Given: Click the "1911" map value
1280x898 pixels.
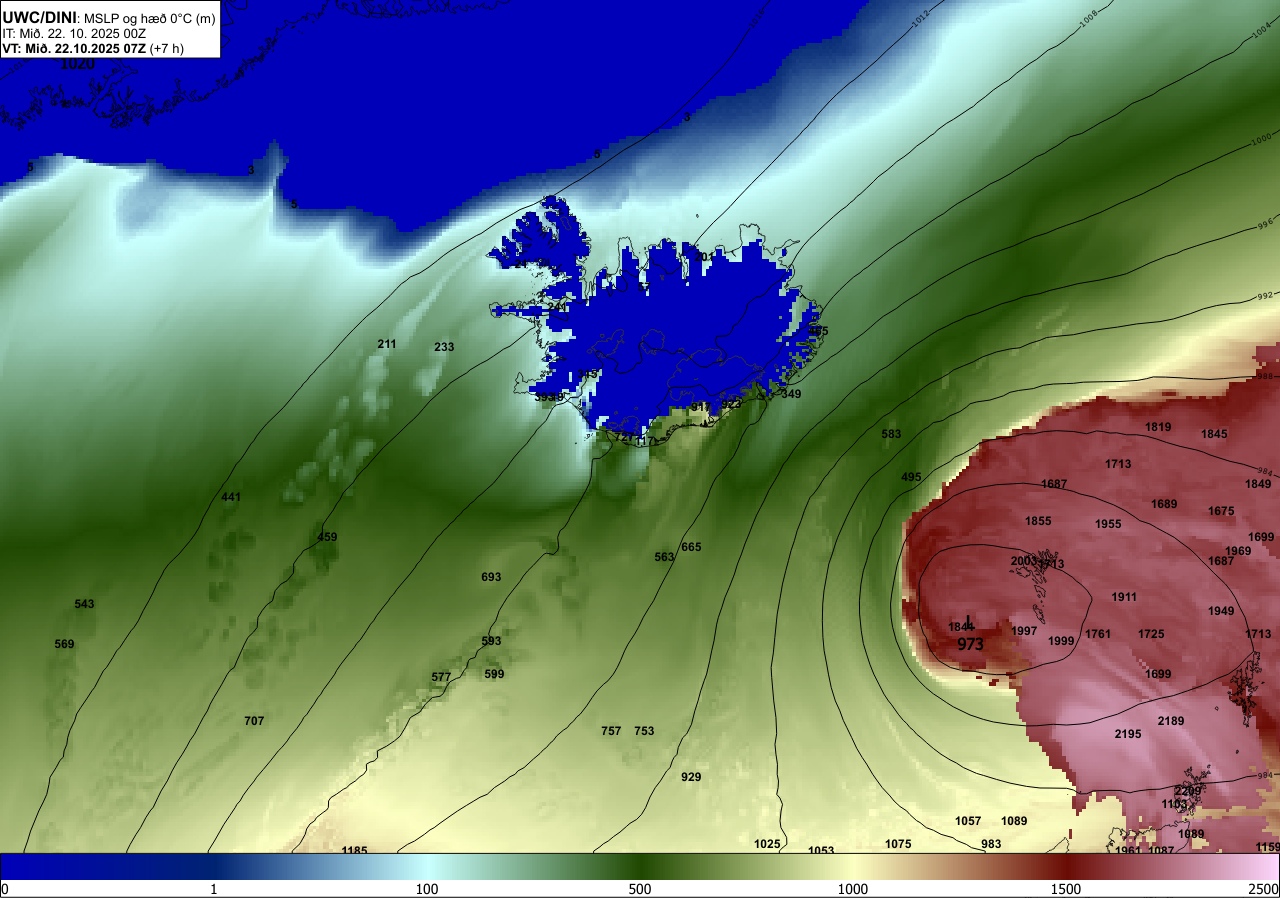Looking at the screenshot, I should pos(1124,597).
